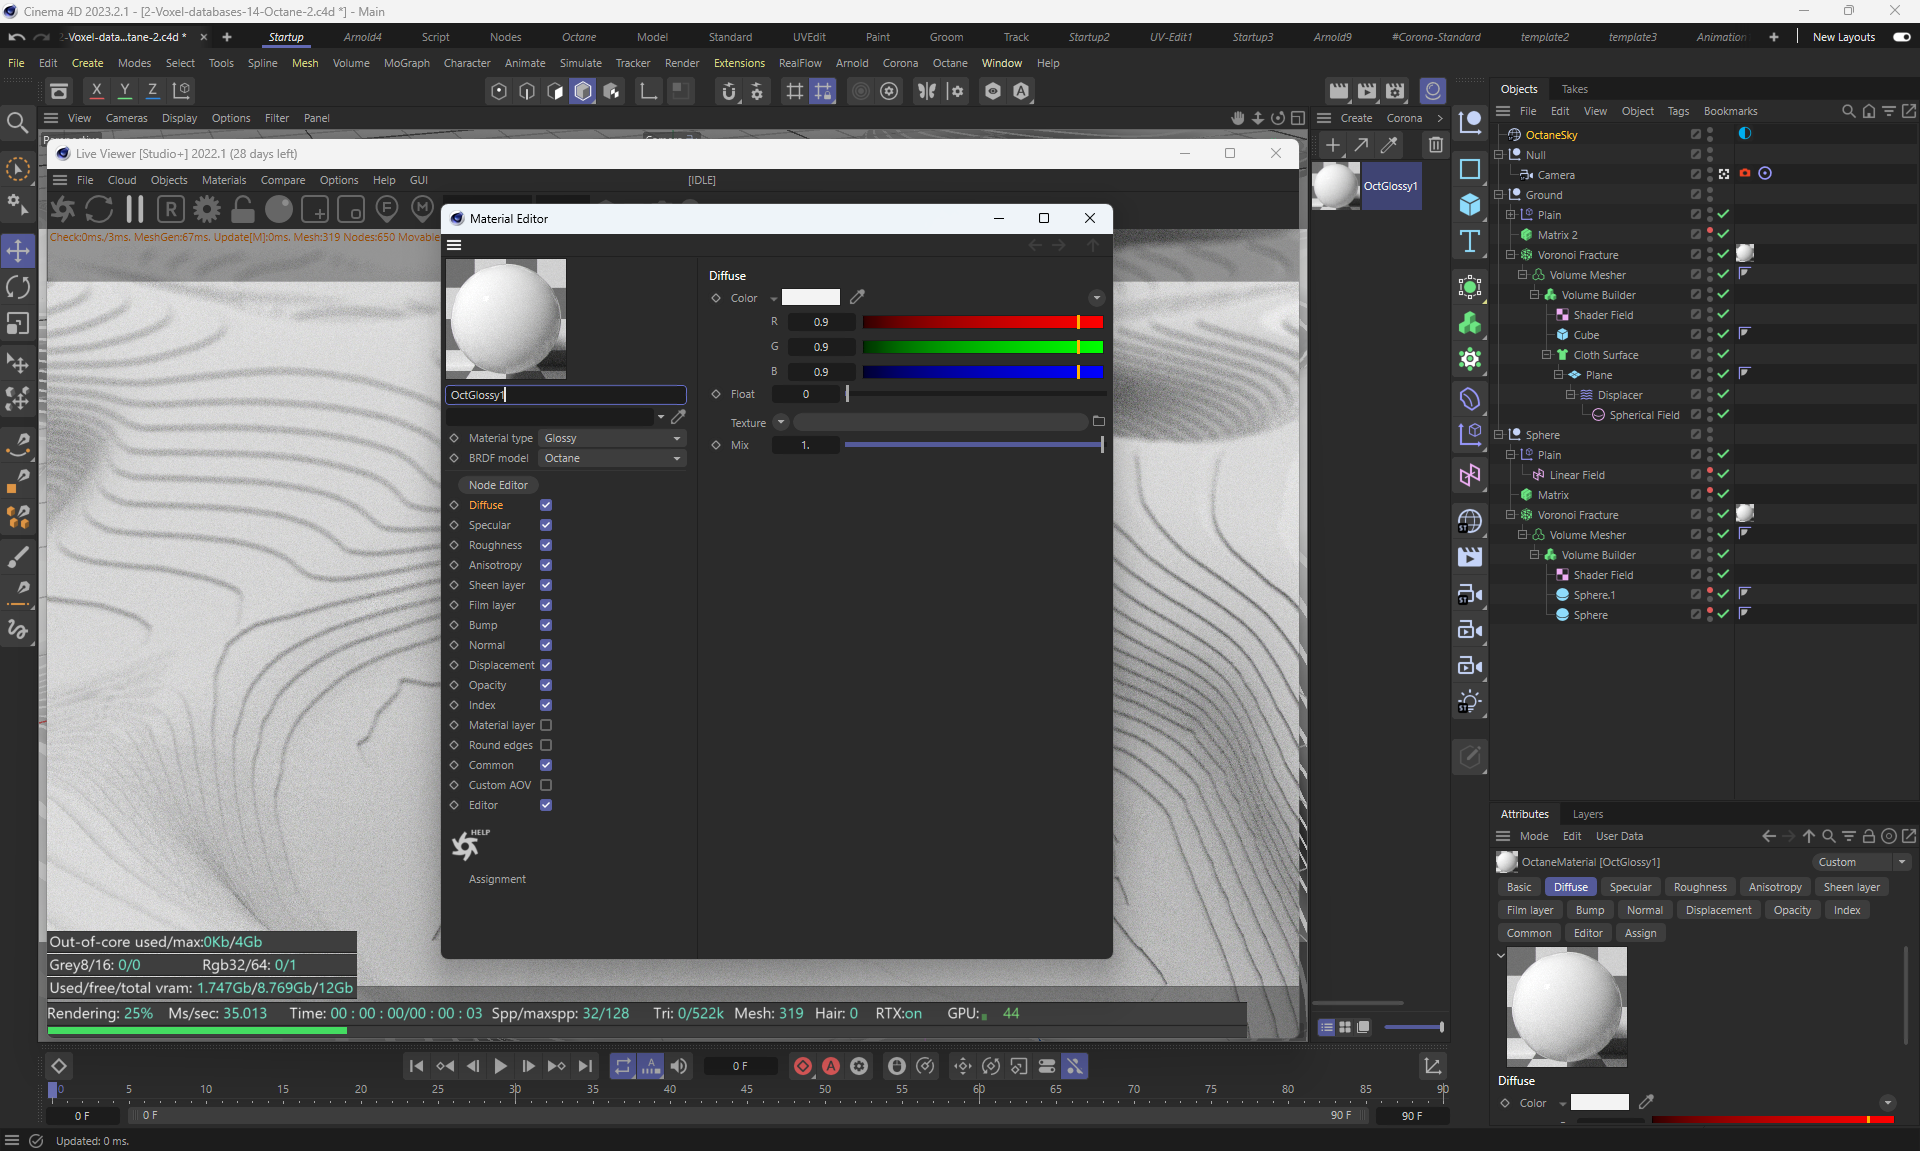The width and height of the screenshot is (1920, 1151).
Task: Click the Live Viewer lock resolution icon
Action: point(243,209)
